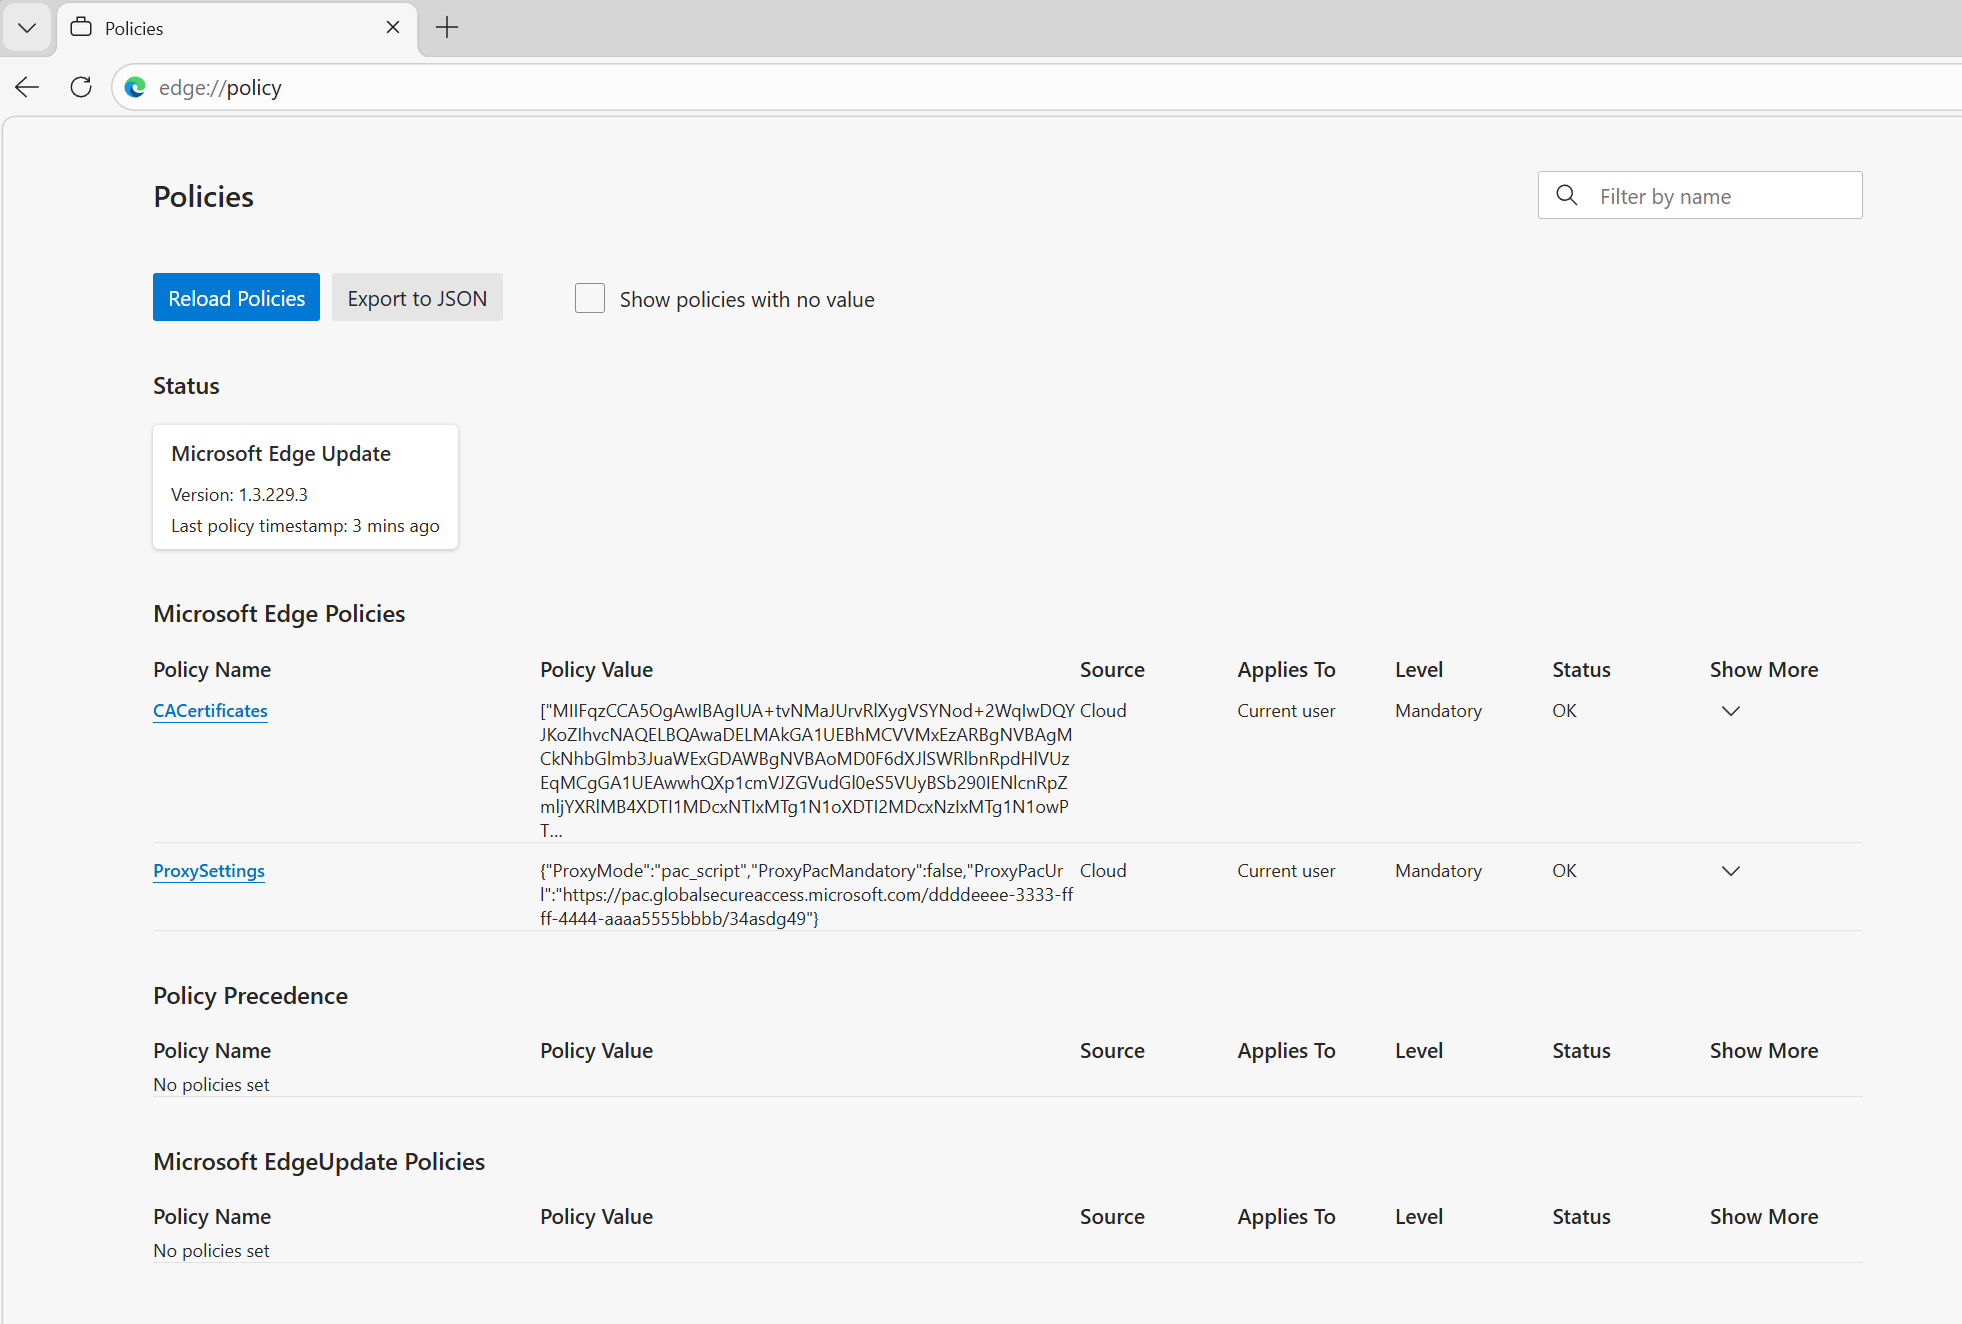Select the 'Version: 1.3.229.3' text

[x=239, y=495]
